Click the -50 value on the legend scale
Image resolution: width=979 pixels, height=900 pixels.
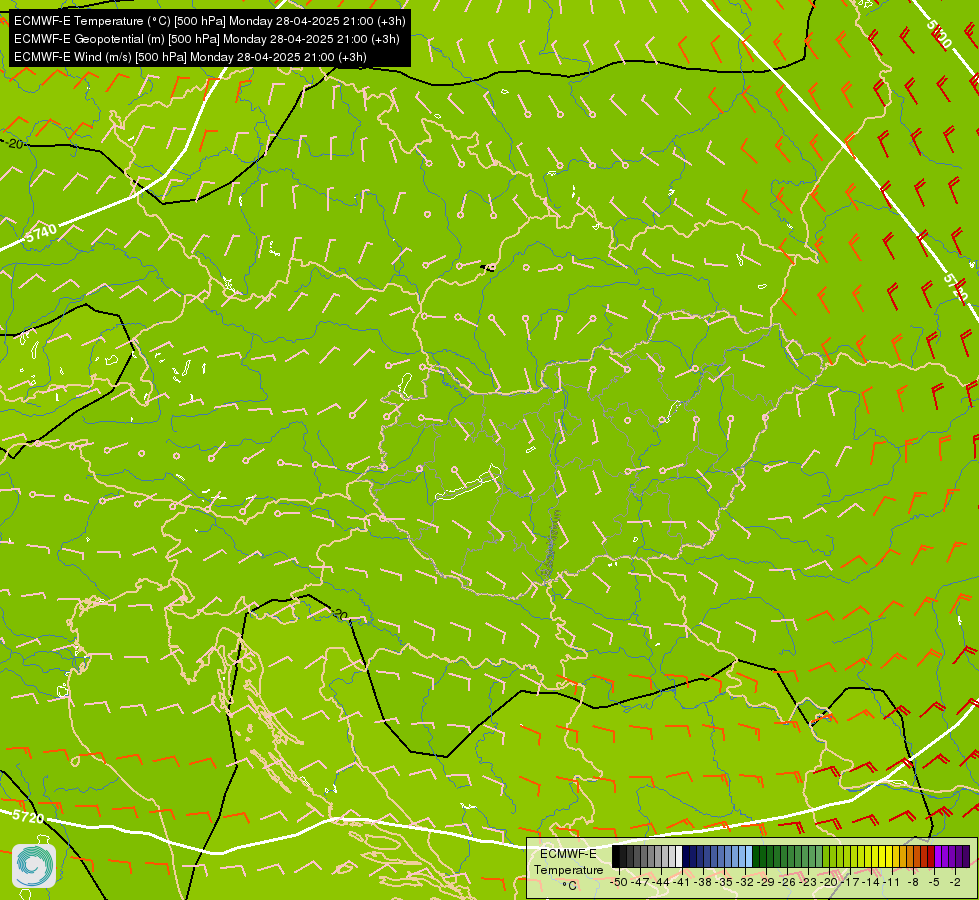pyautogui.click(x=619, y=882)
